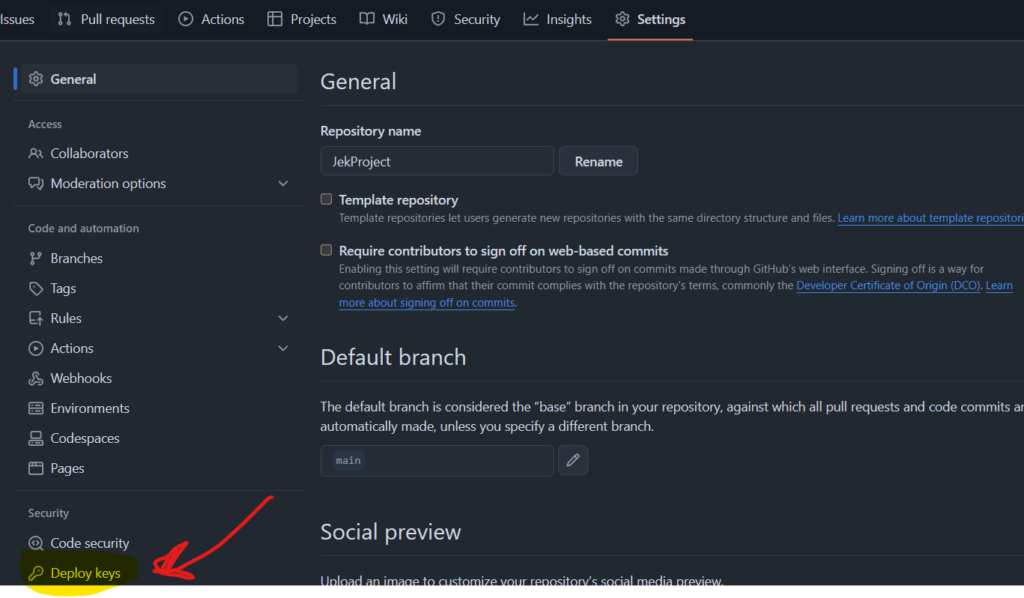Screen dimensions: 1024x598
Task: Open the Issues tab
Action: [17, 20]
